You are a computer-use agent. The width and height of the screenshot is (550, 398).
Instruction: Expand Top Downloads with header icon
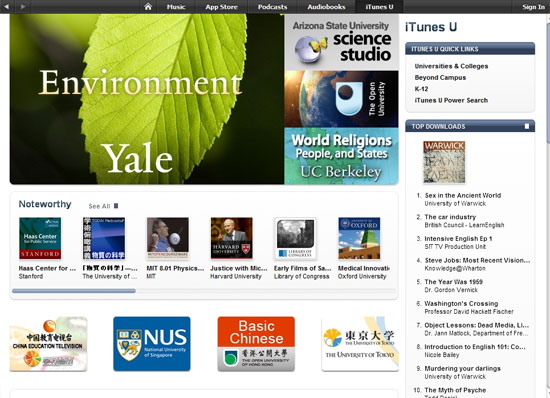(x=526, y=126)
